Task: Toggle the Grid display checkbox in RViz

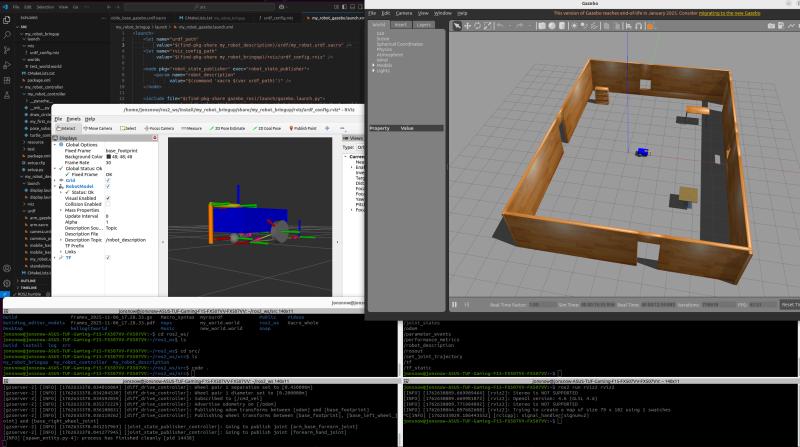Action: [x=108, y=180]
